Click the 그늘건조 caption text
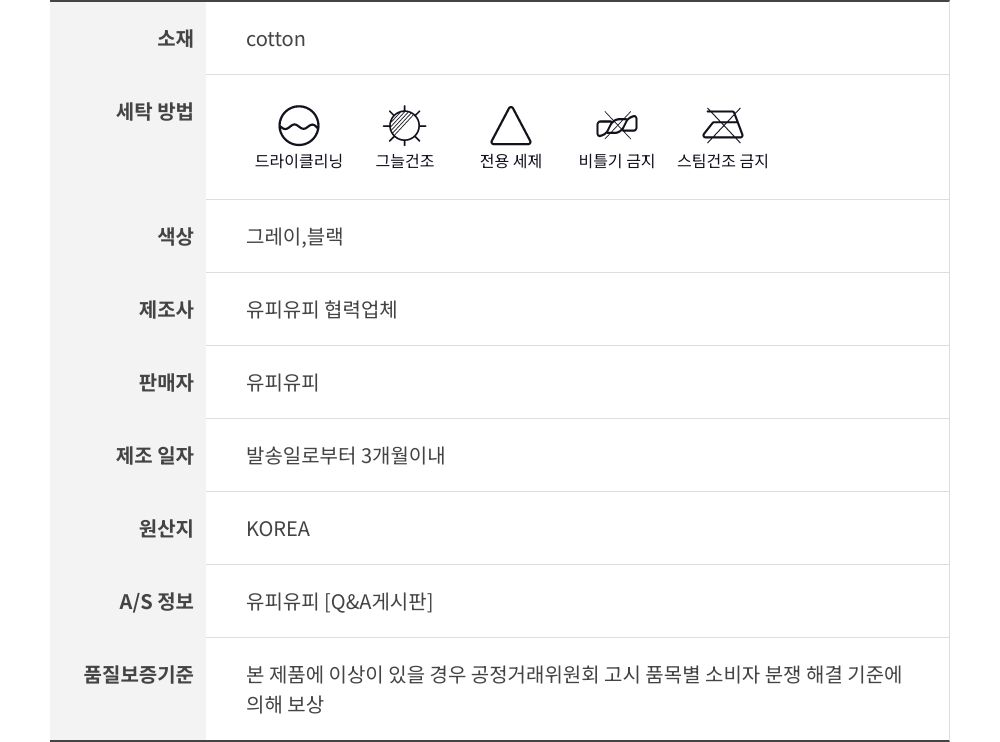1000x742 pixels. pos(405,161)
